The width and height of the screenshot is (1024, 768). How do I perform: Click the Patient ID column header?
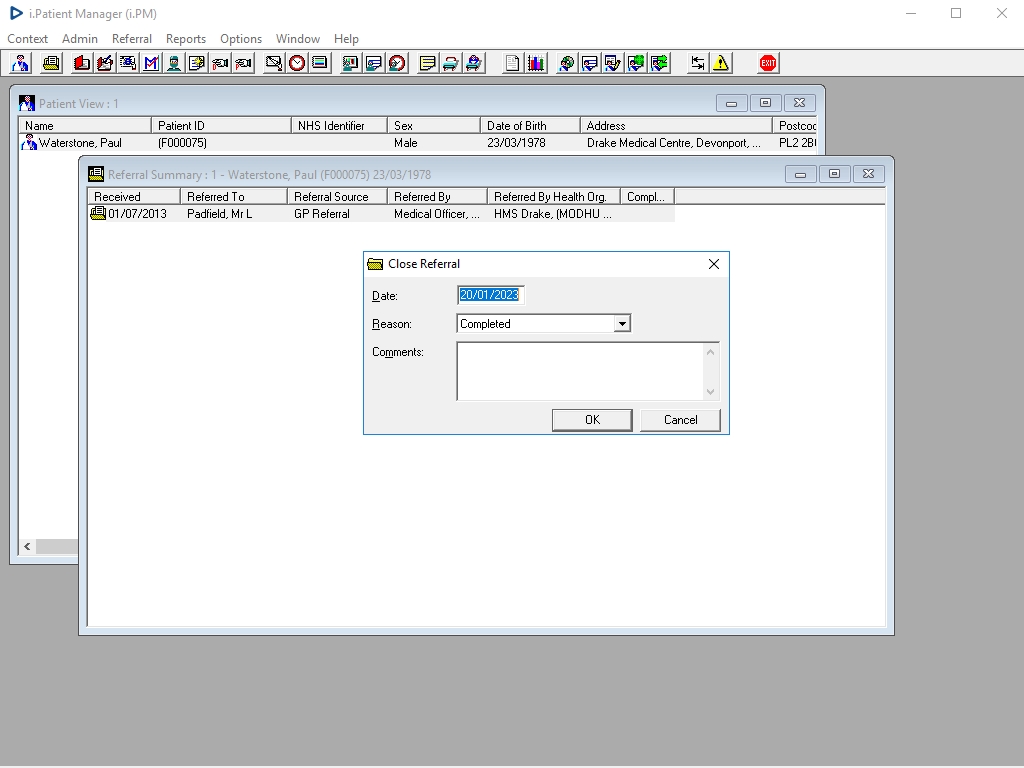(x=221, y=125)
